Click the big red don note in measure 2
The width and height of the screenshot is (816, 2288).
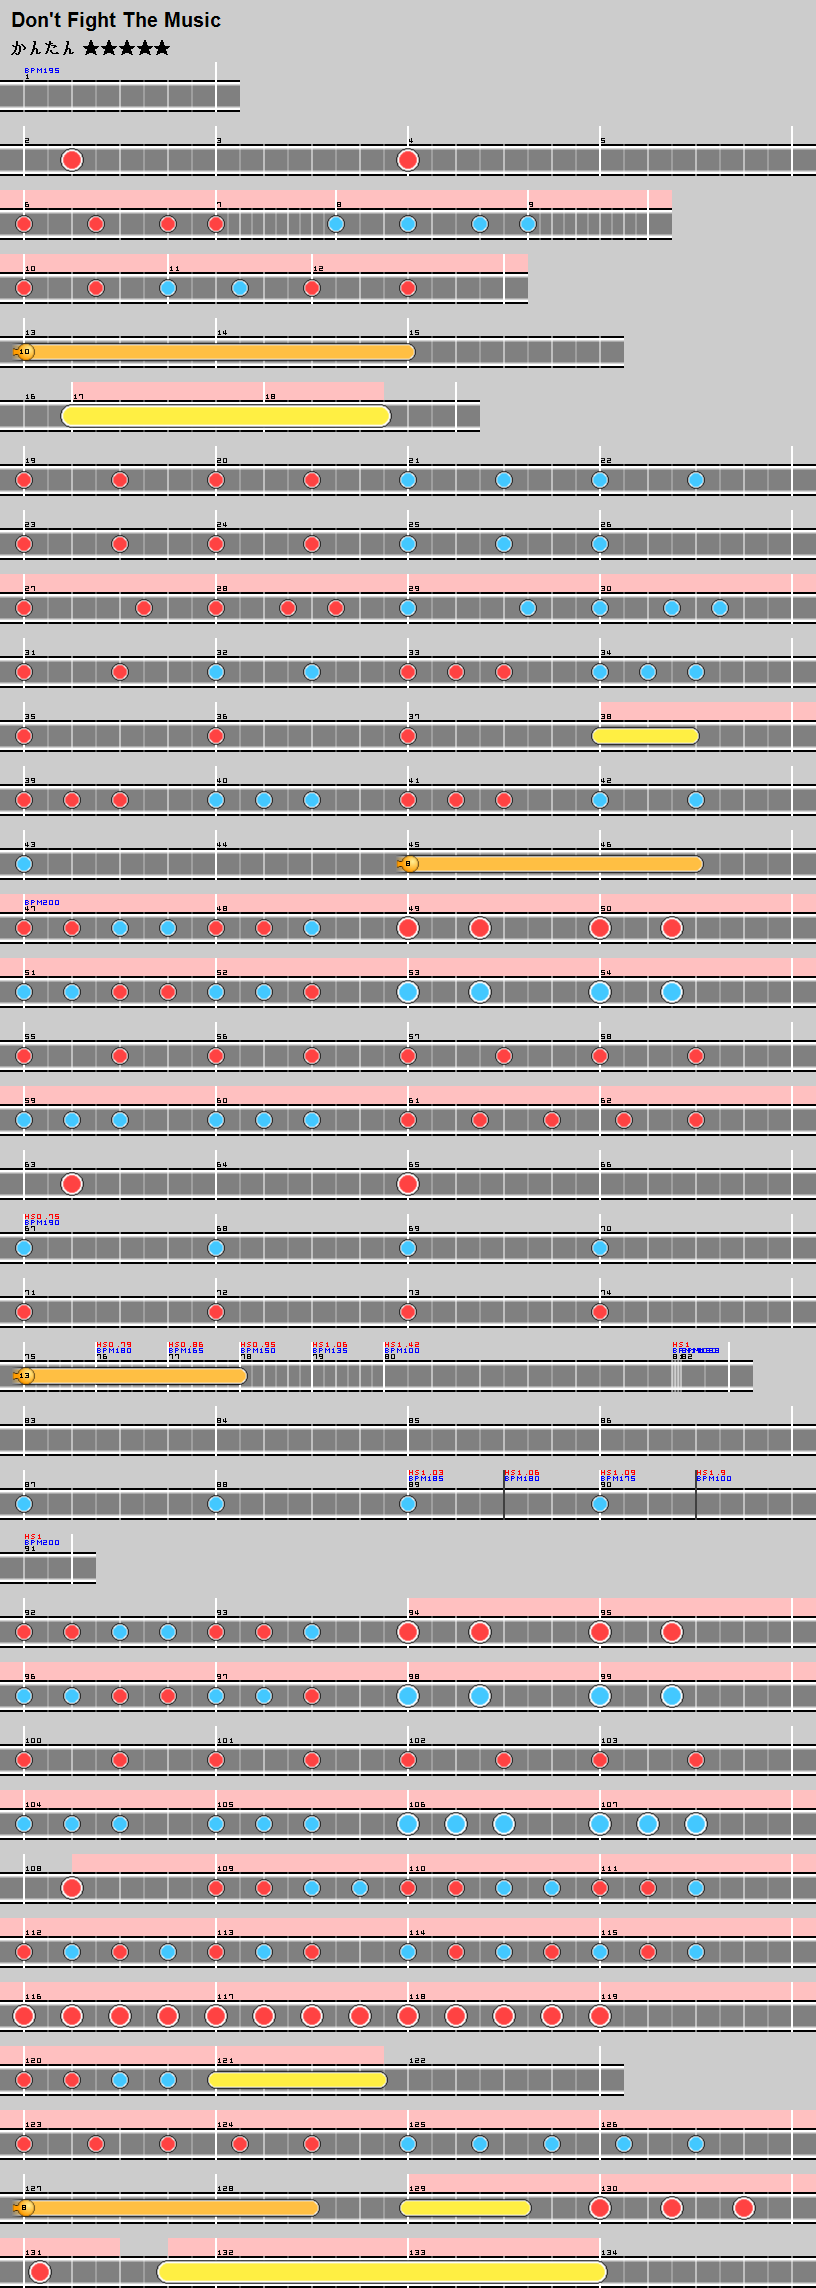[x=72, y=160]
